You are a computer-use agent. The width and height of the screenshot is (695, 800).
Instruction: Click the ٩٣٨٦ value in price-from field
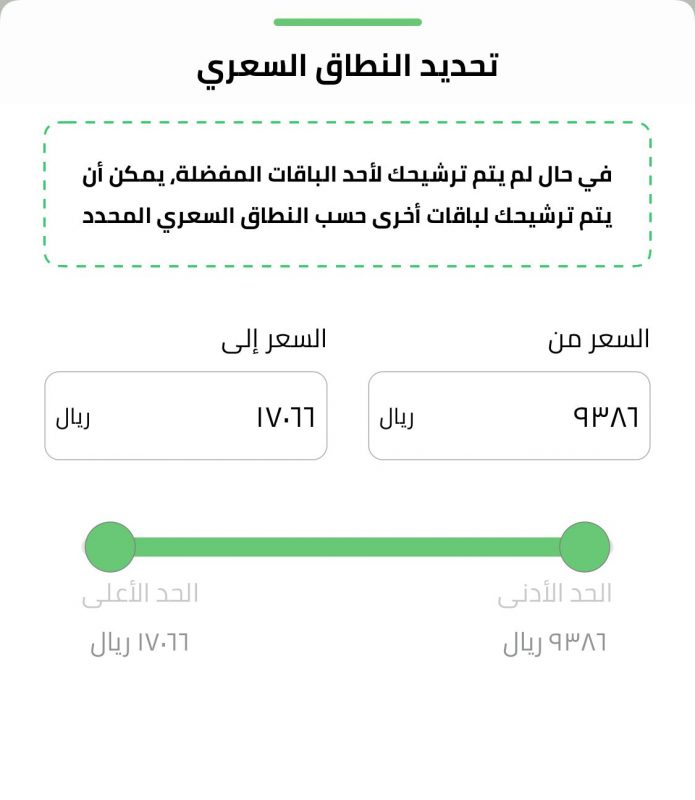606,417
